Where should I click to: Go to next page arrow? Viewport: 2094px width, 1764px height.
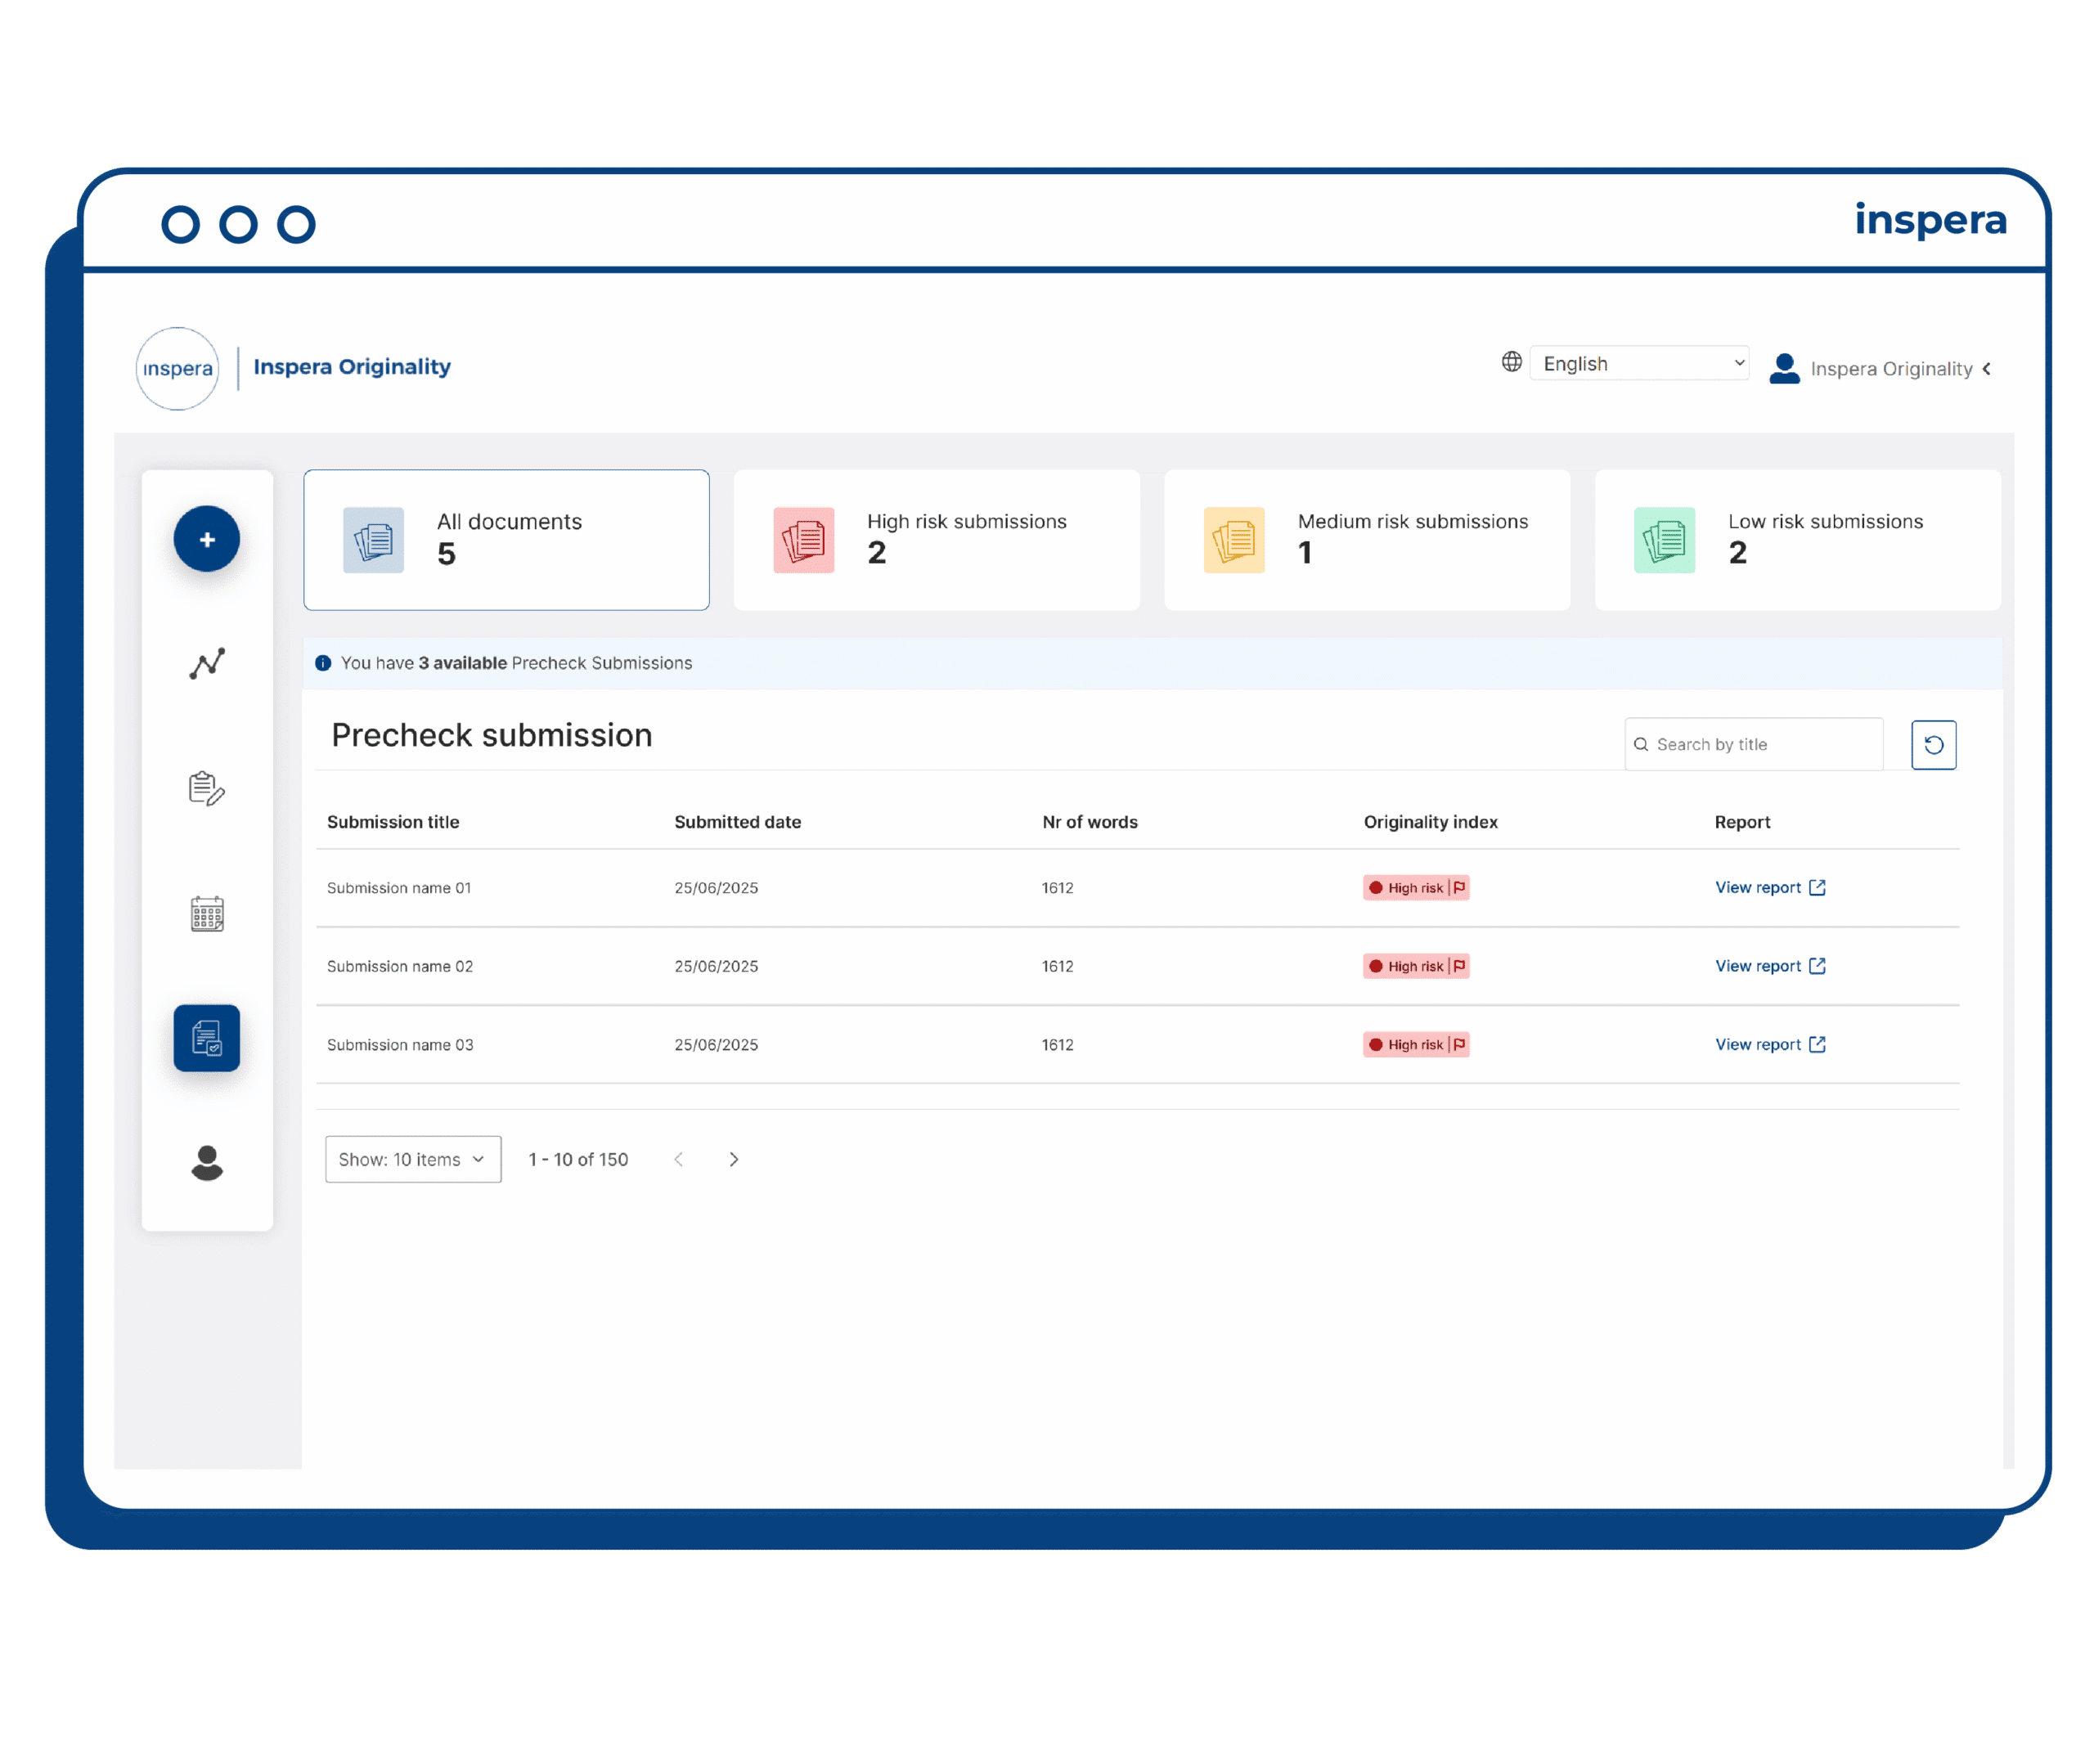(x=734, y=1160)
